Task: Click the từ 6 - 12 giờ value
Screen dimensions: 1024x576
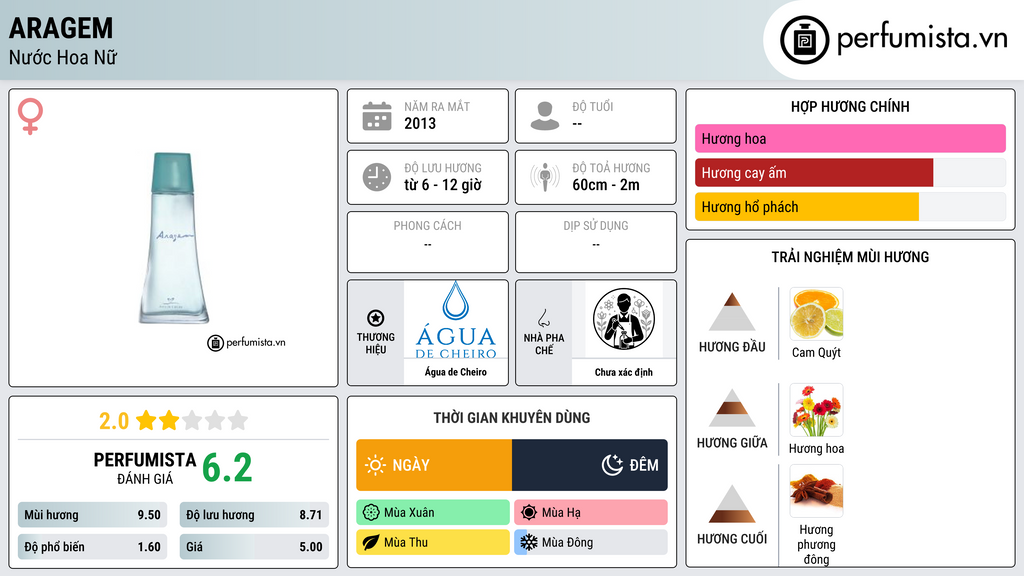Action: [443, 185]
